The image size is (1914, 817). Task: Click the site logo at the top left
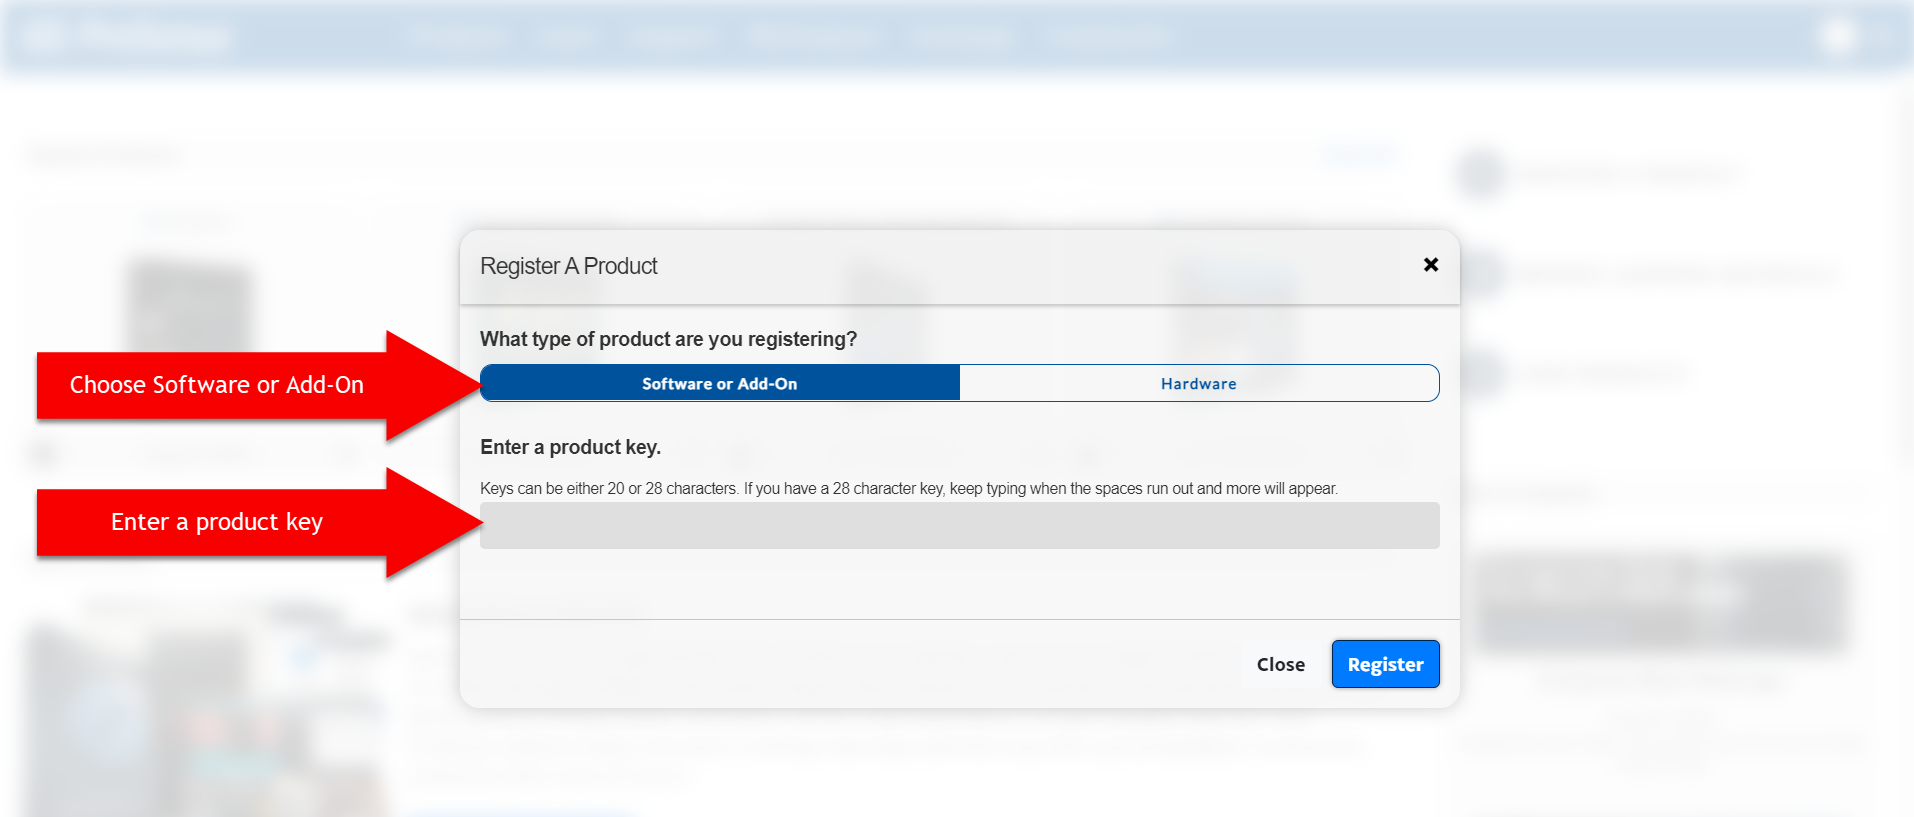click(x=130, y=36)
